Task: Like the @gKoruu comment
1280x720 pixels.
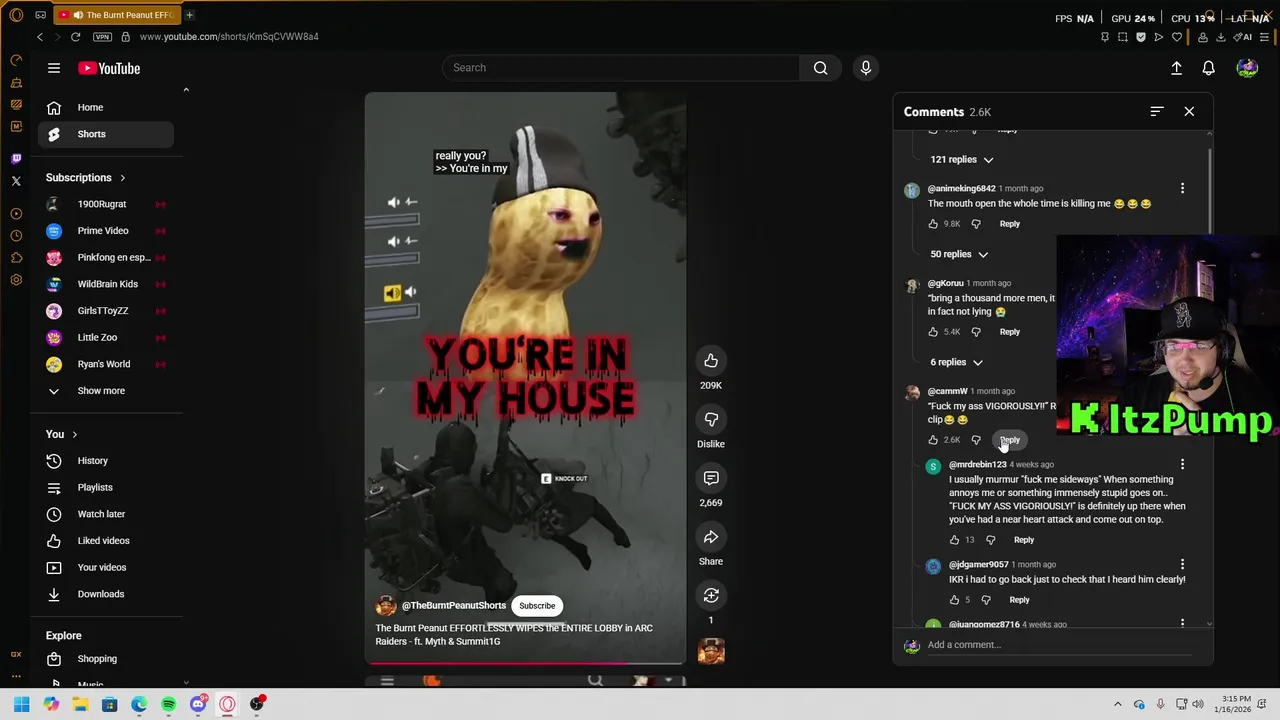Action: click(x=933, y=332)
